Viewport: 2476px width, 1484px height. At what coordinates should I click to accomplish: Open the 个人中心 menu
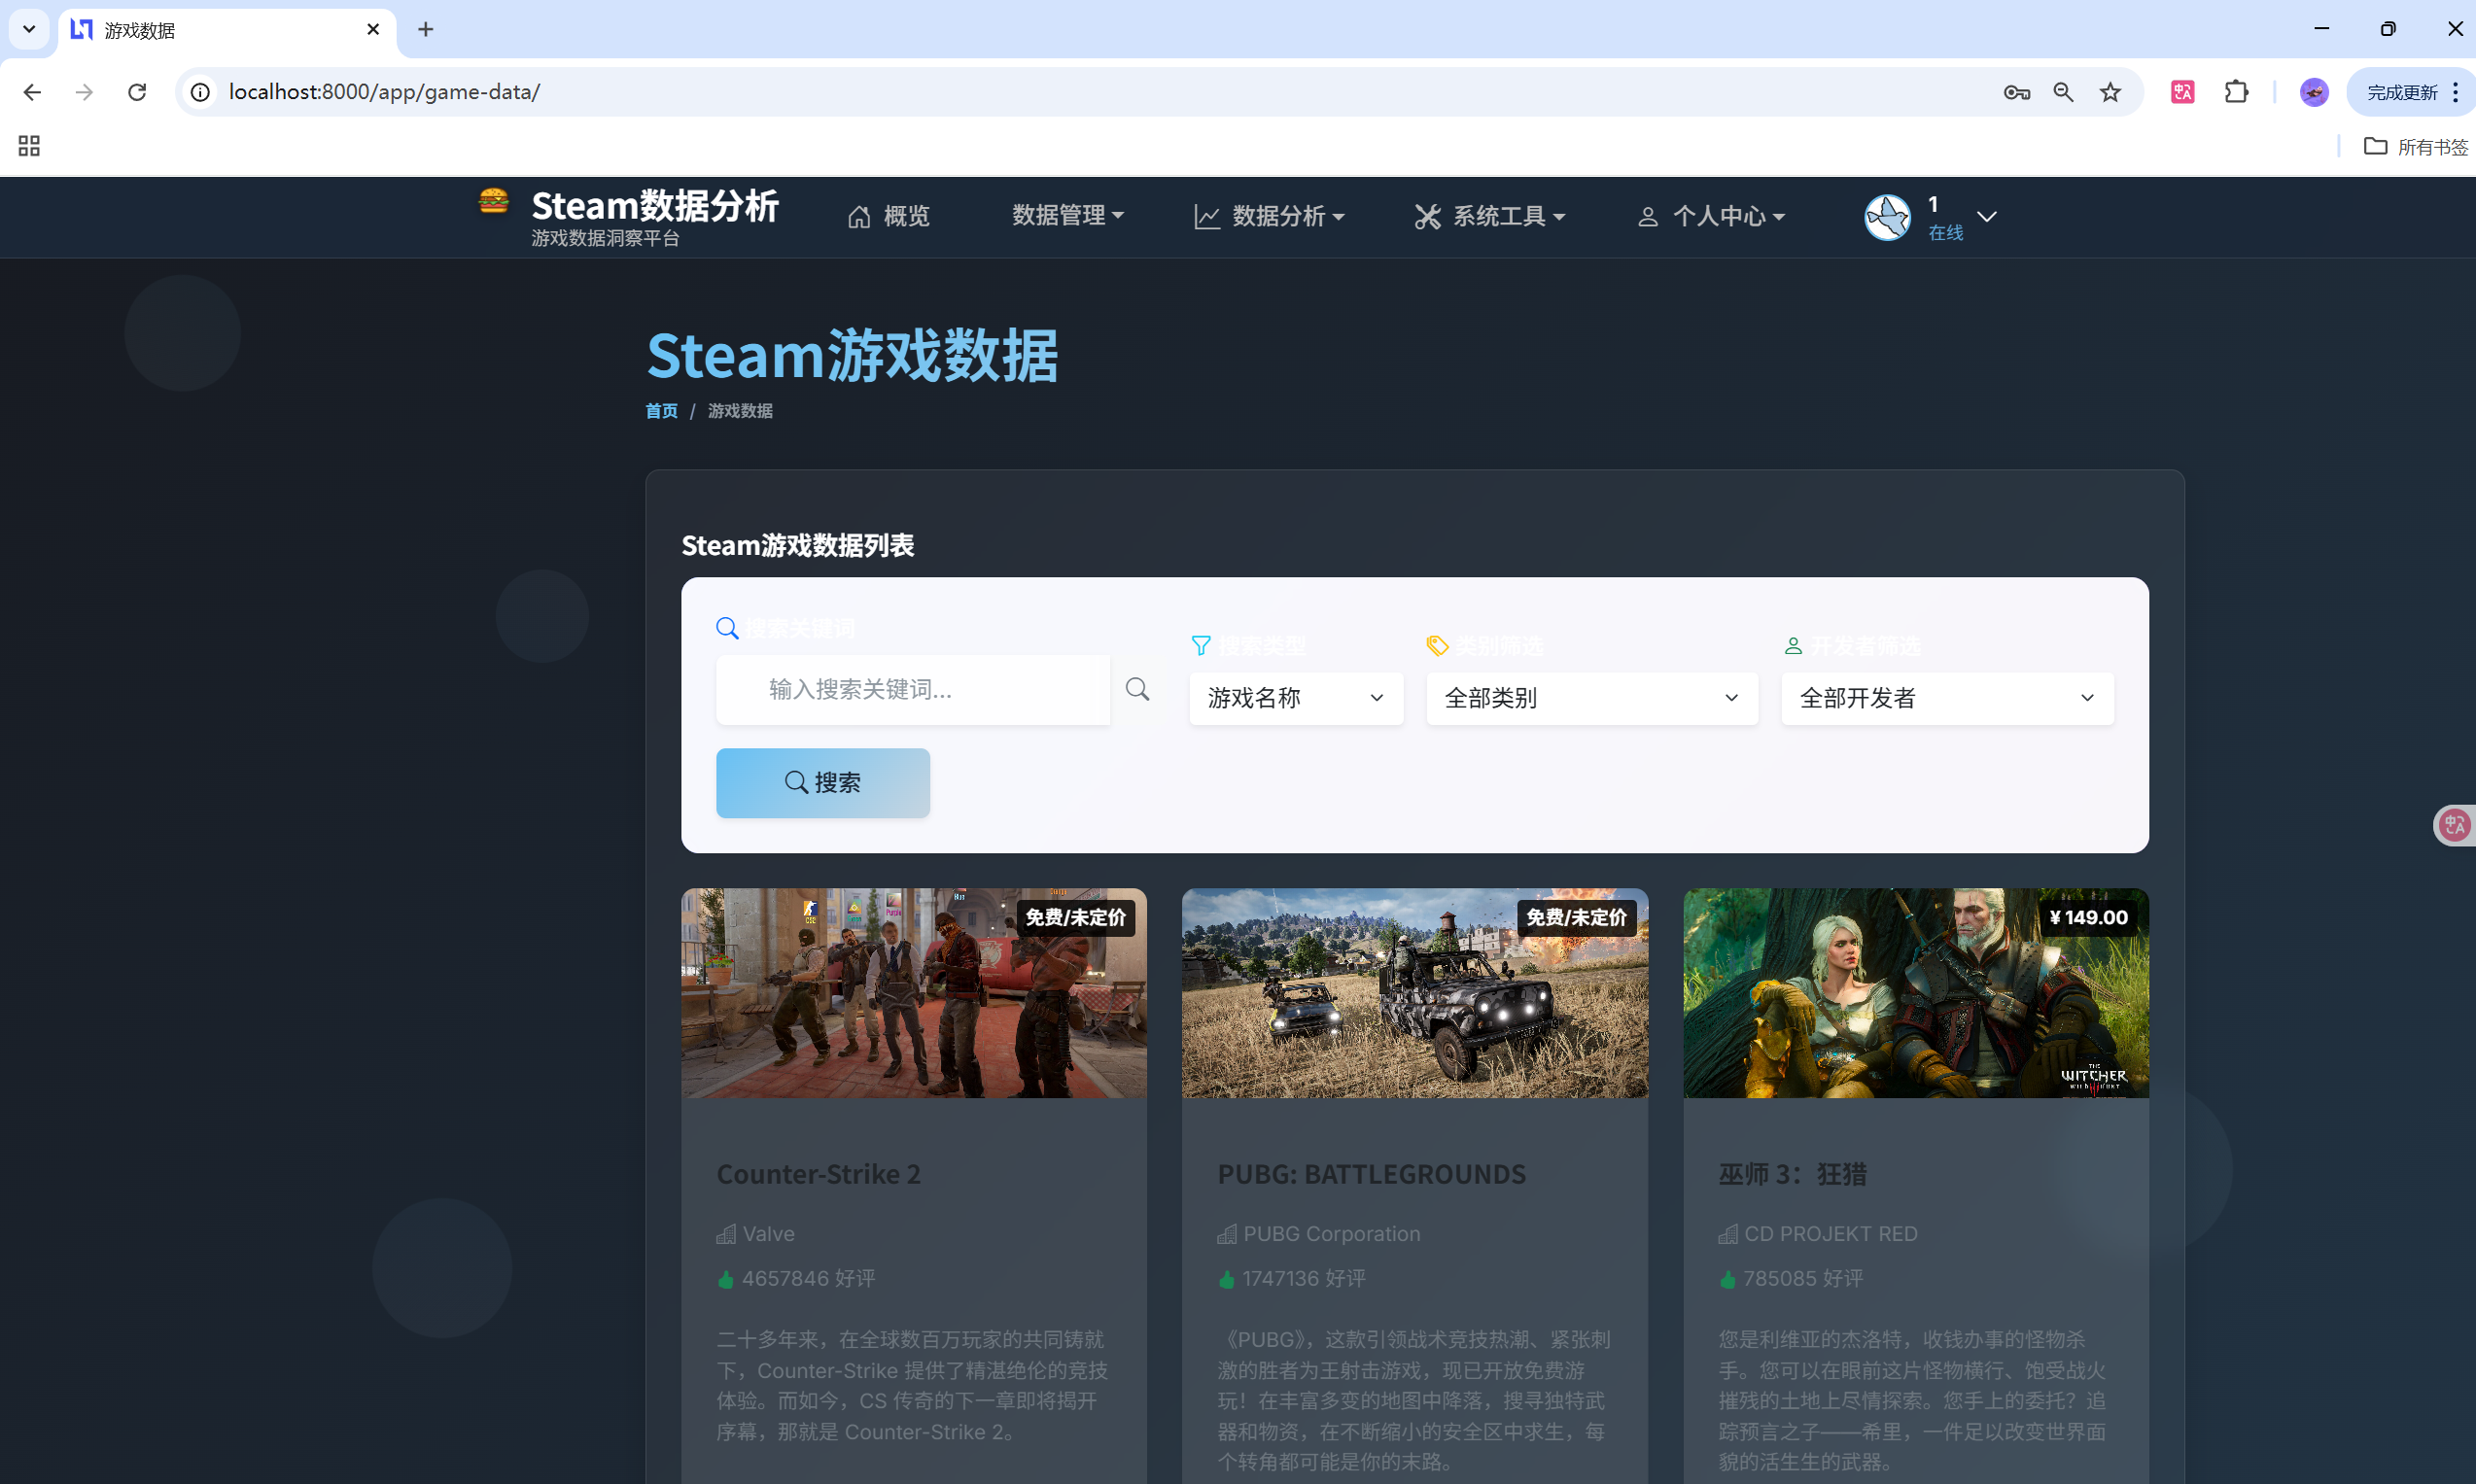click(1711, 216)
